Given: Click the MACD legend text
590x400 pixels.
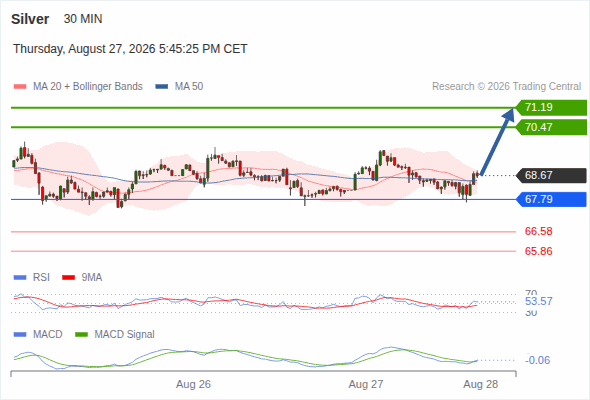Looking at the screenshot, I should pos(47,335).
